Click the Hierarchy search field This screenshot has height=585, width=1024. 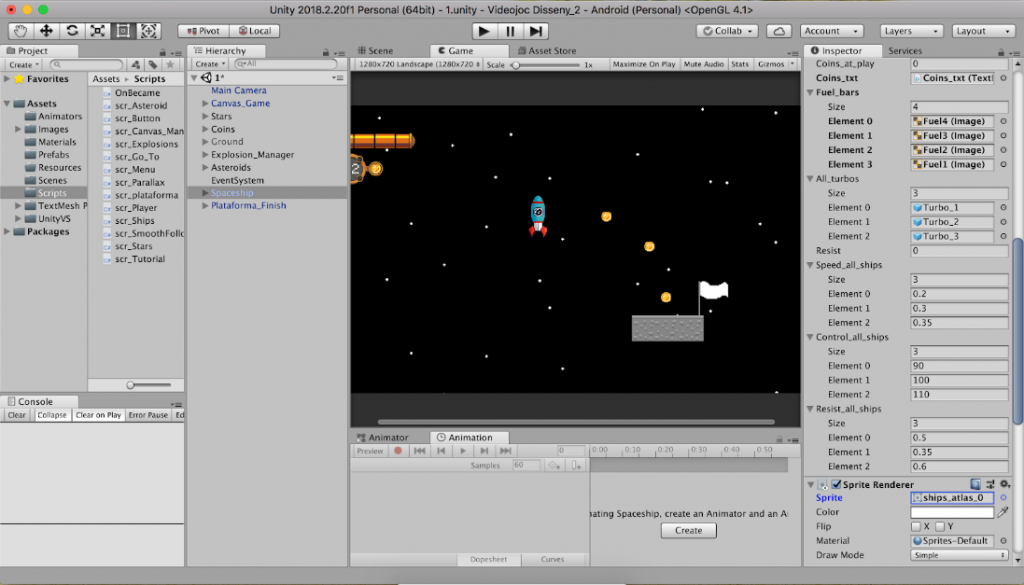pos(270,64)
